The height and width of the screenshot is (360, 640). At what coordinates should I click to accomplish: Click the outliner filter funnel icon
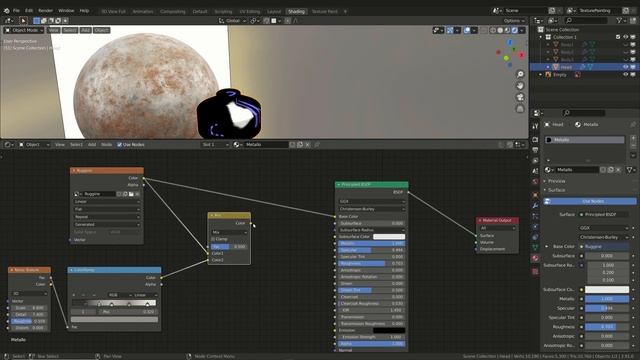tap(620, 20)
